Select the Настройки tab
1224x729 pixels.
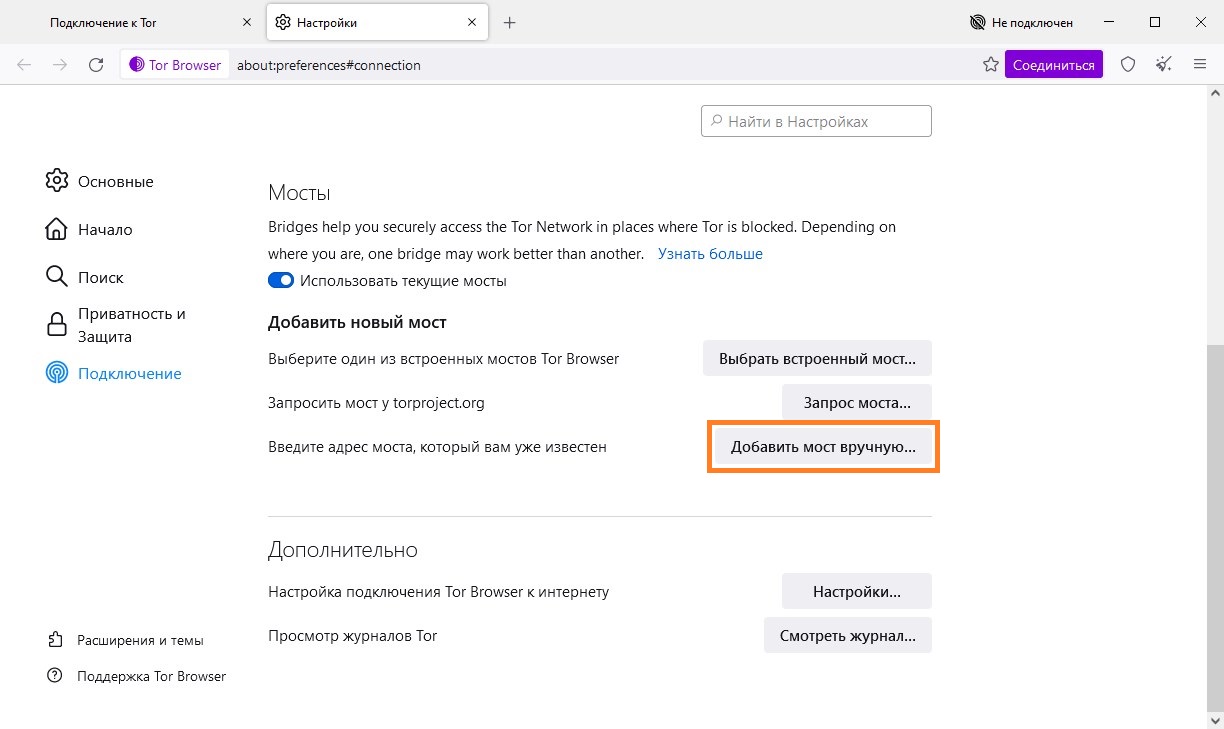[x=377, y=22]
